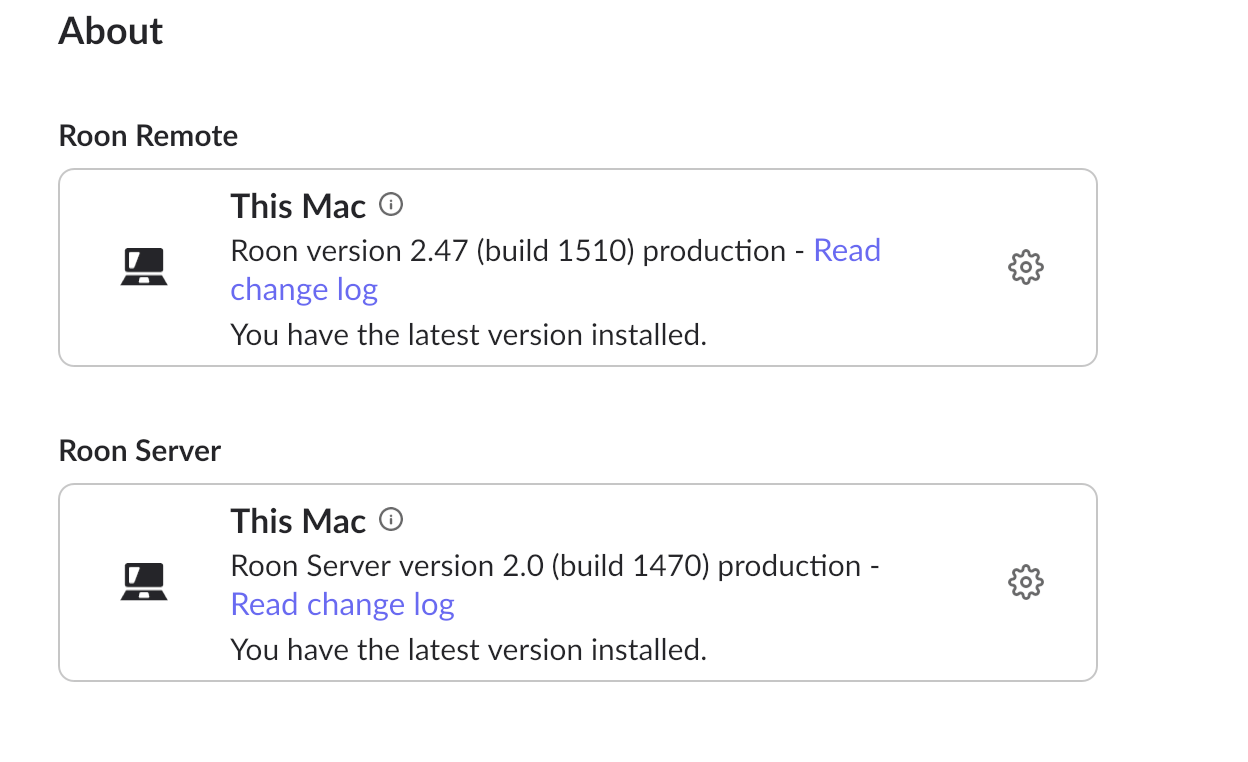This screenshot has width=1248, height=762.
Task: Click the latest version status in Roon Remote card
Action: pos(469,335)
